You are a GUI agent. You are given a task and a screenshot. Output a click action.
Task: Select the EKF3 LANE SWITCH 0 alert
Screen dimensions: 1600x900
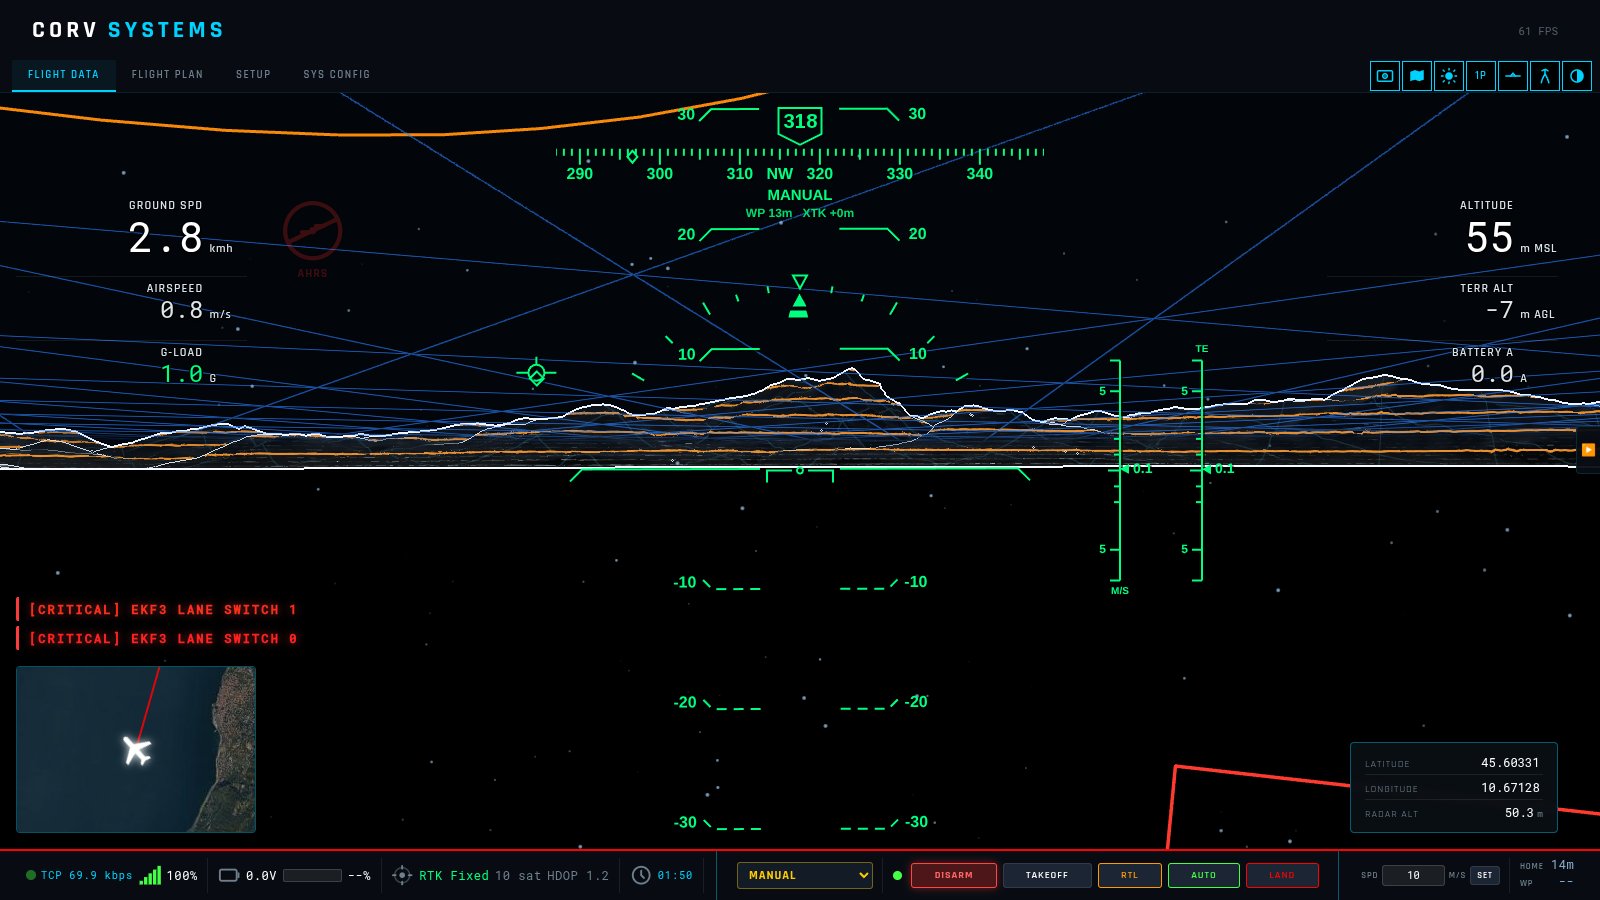(x=157, y=638)
